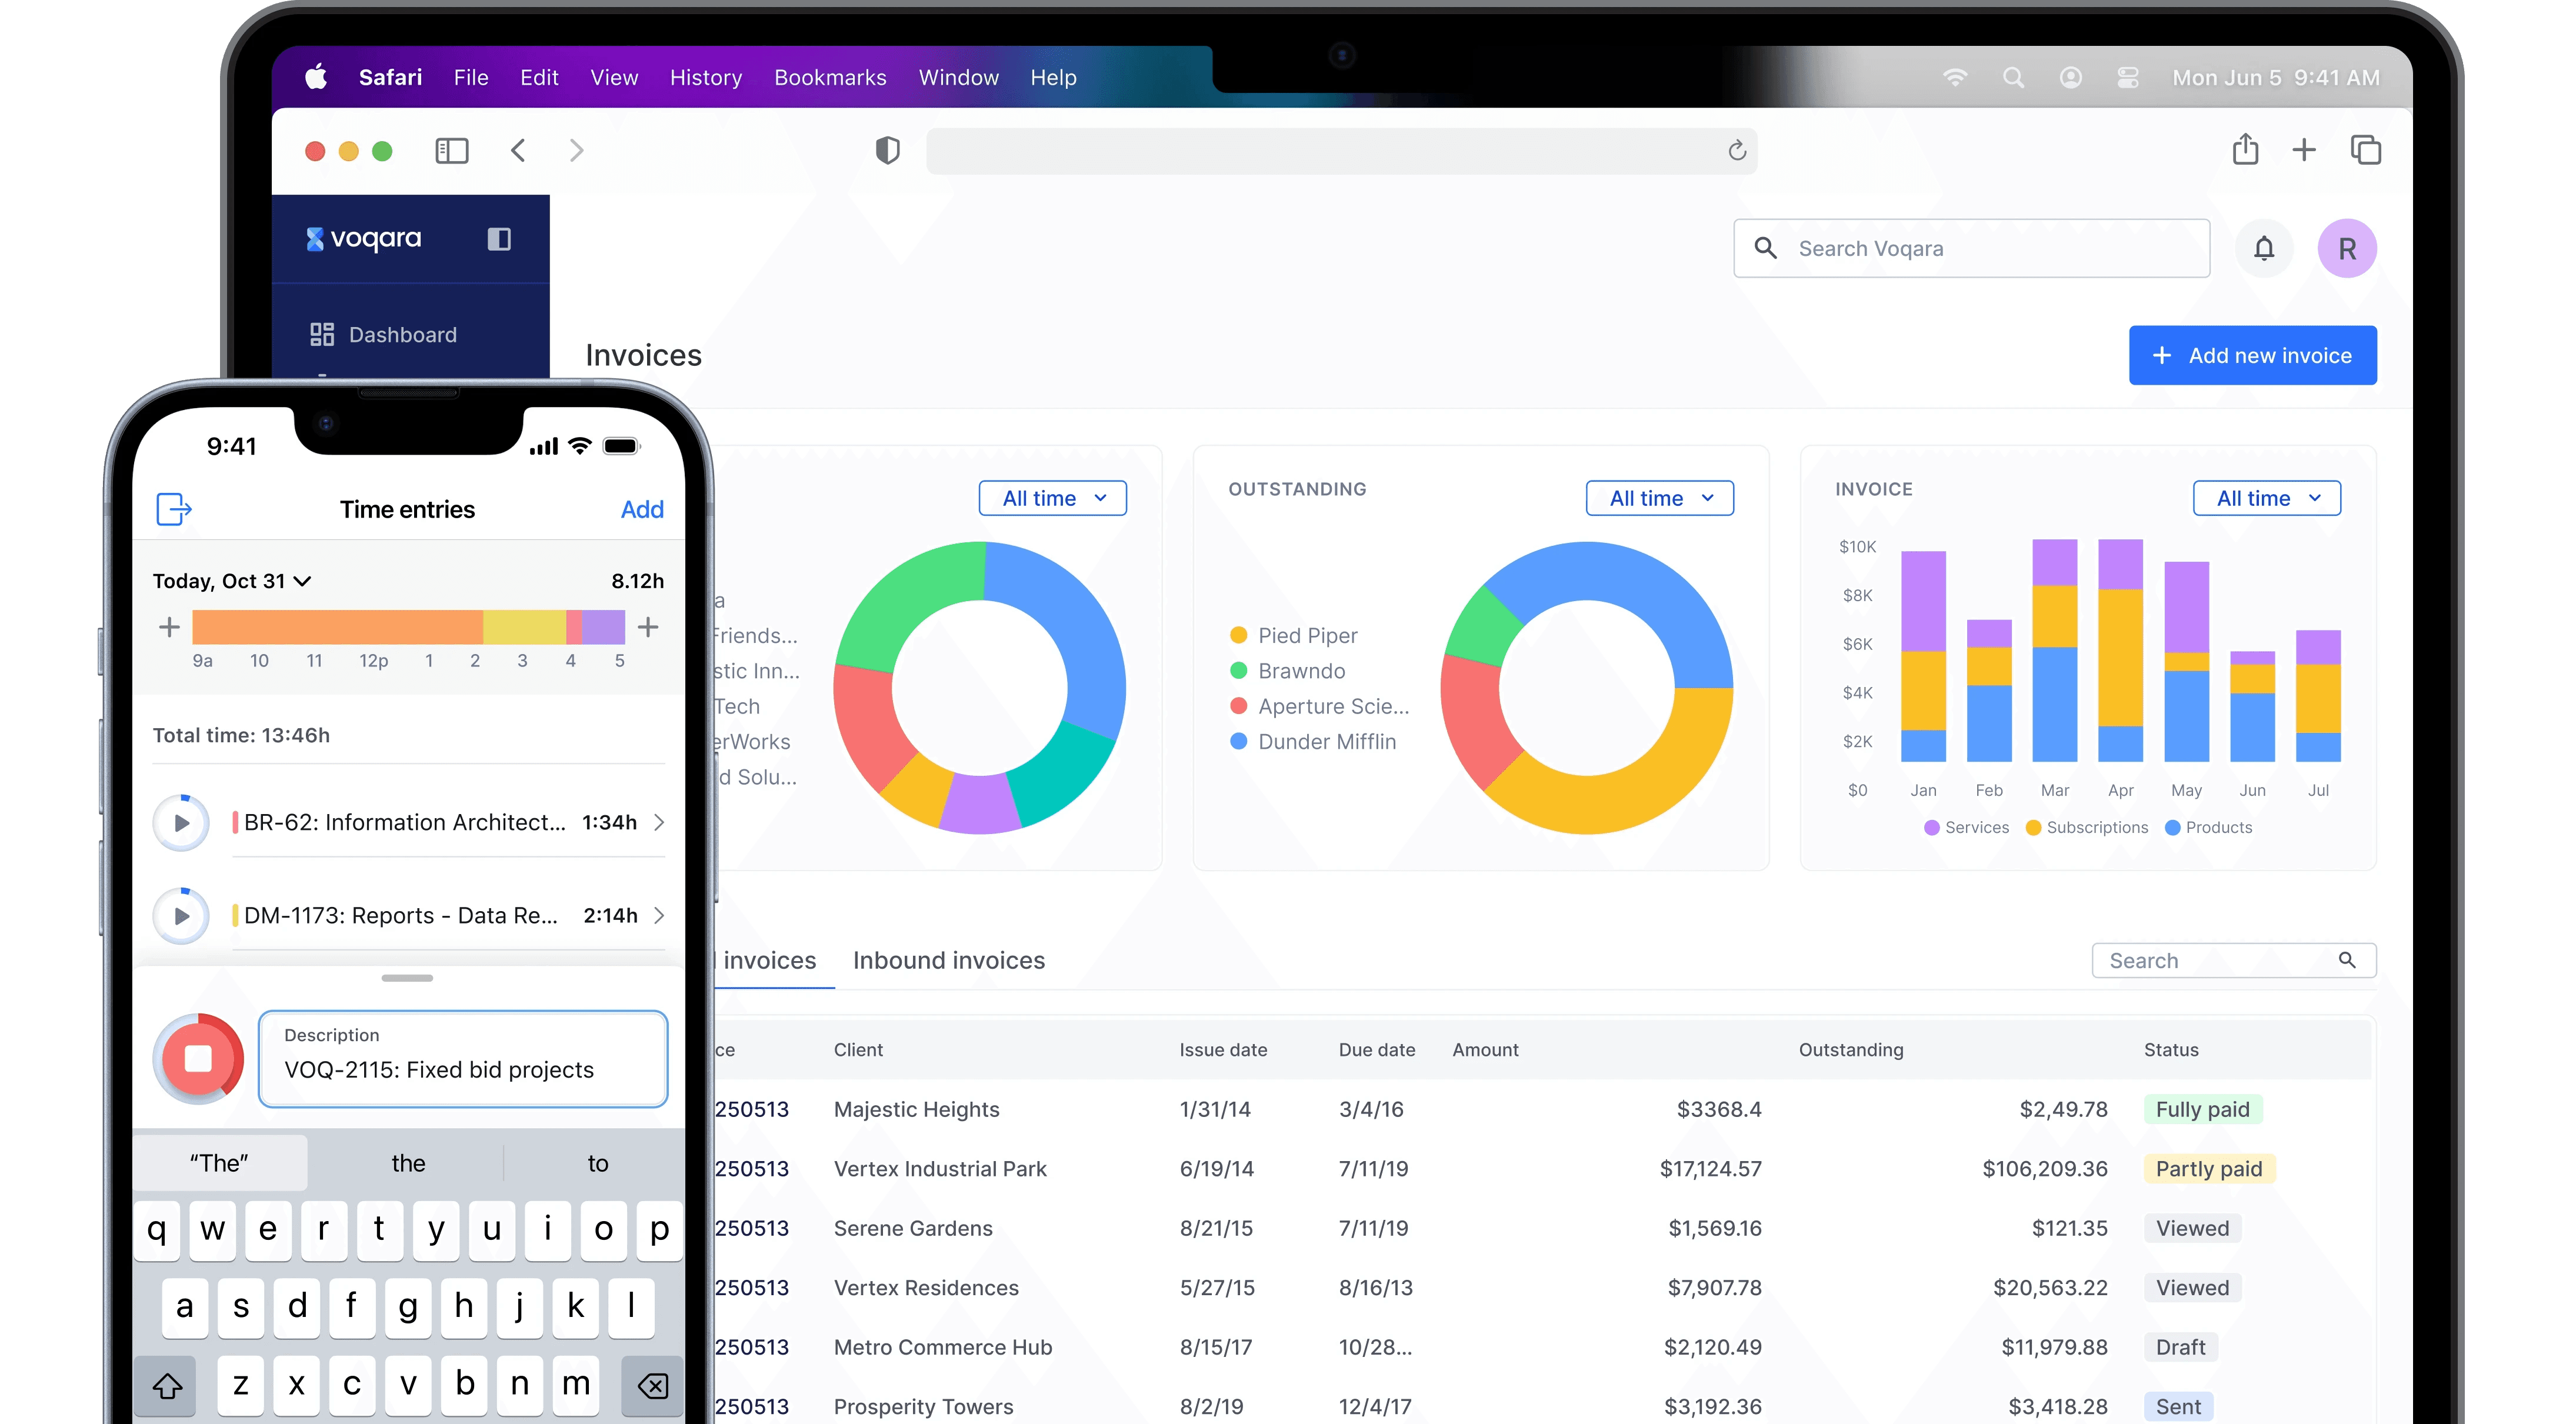Click Safari's share icon
Screen dimensions: 2576x1424
[x=2245, y=150]
